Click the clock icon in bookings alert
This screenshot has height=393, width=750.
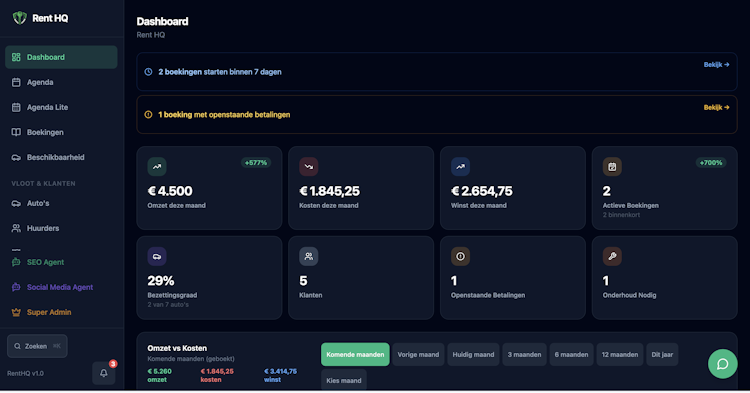(x=148, y=72)
